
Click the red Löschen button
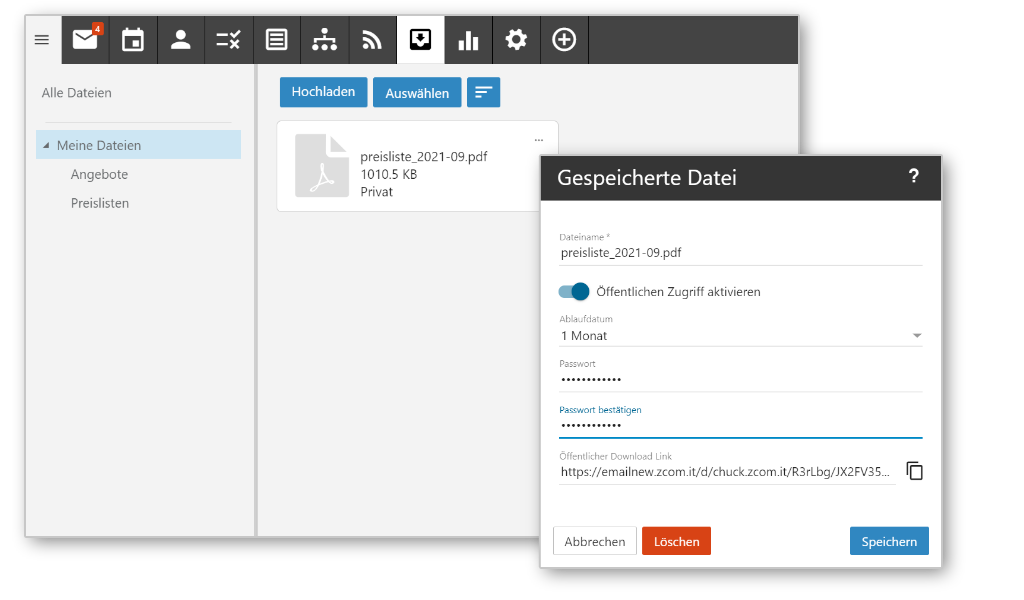click(676, 541)
